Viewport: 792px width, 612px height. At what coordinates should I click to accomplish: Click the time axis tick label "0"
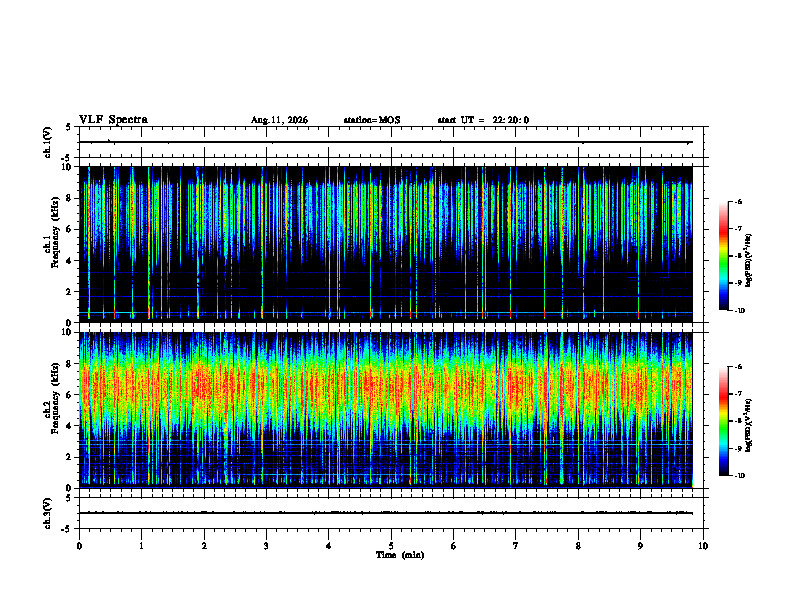click(x=79, y=546)
